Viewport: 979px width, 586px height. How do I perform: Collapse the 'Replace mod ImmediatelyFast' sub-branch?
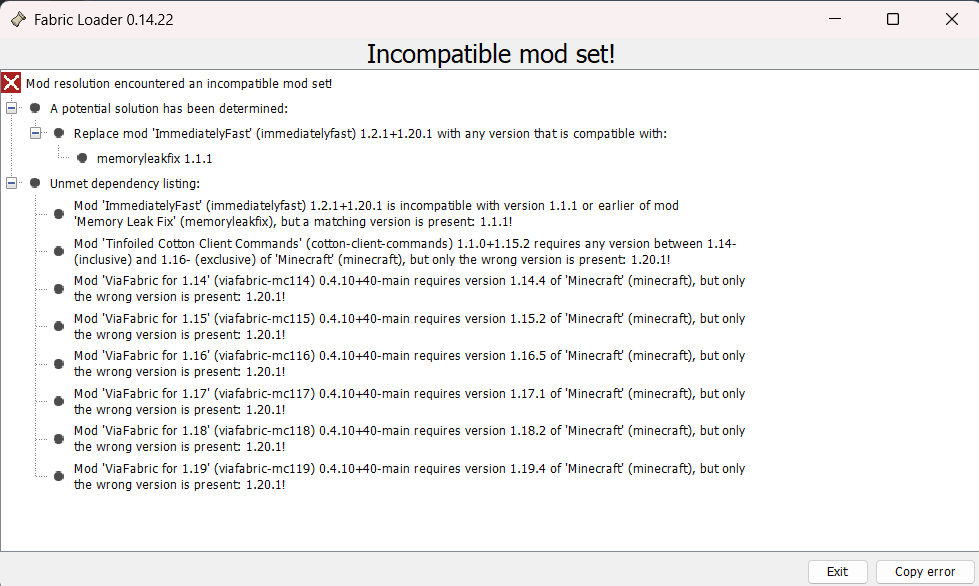click(x=35, y=133)
